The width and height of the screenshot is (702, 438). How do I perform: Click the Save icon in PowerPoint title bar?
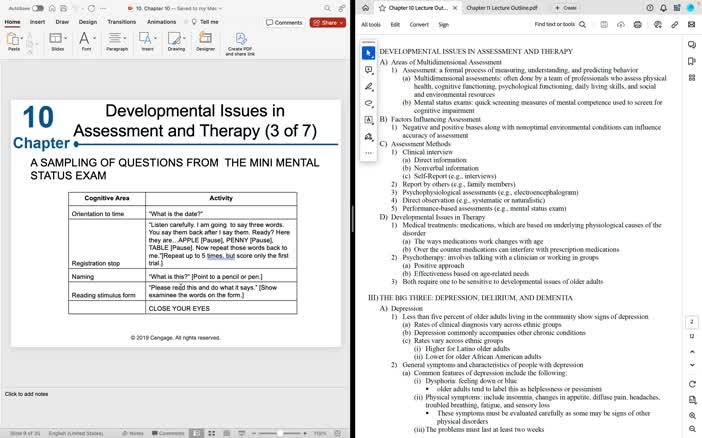64,9
